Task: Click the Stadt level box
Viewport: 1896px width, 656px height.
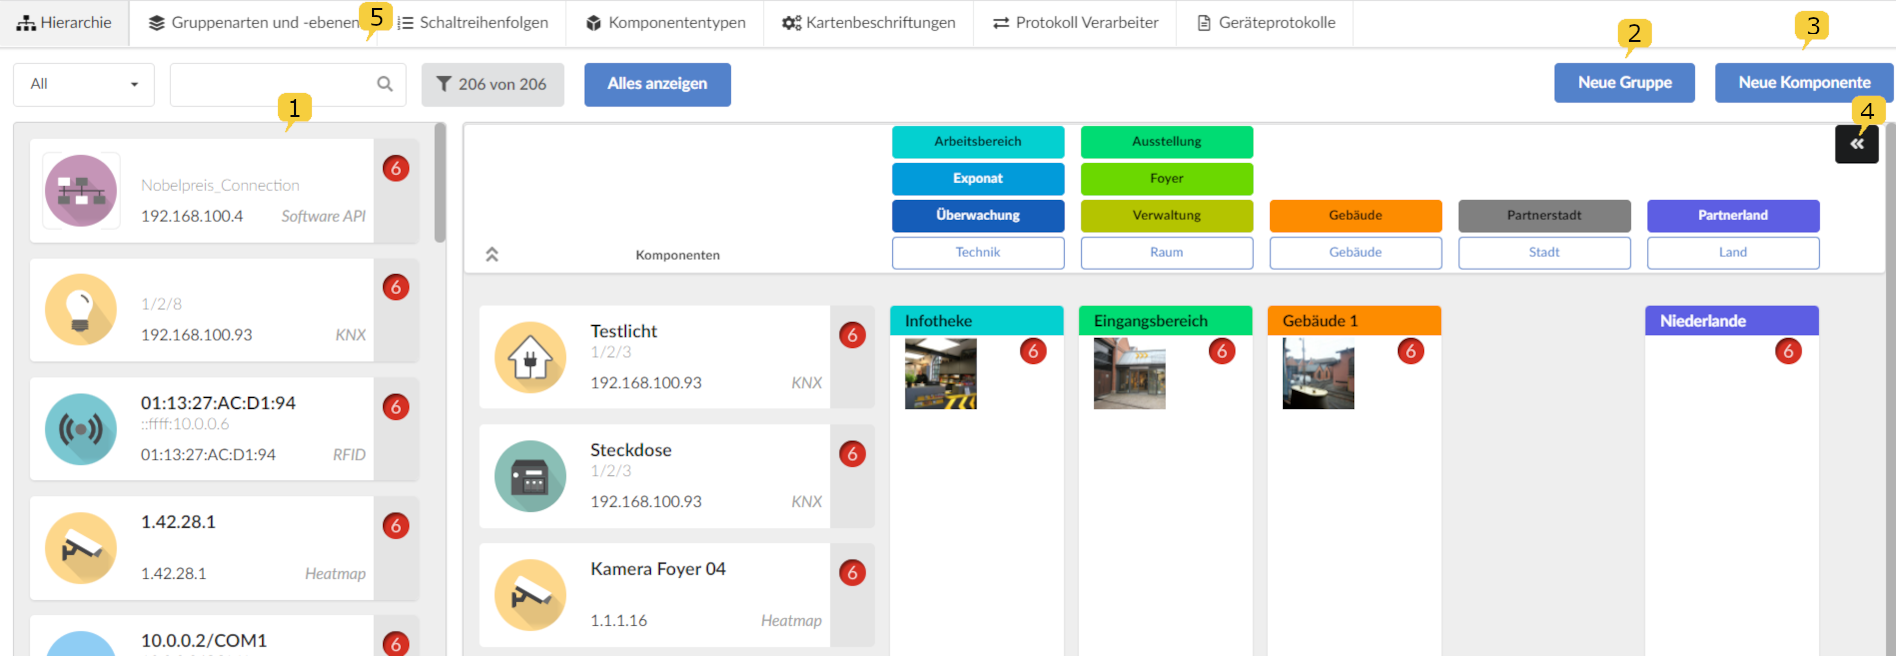Action: click(x=1544, y=253)
